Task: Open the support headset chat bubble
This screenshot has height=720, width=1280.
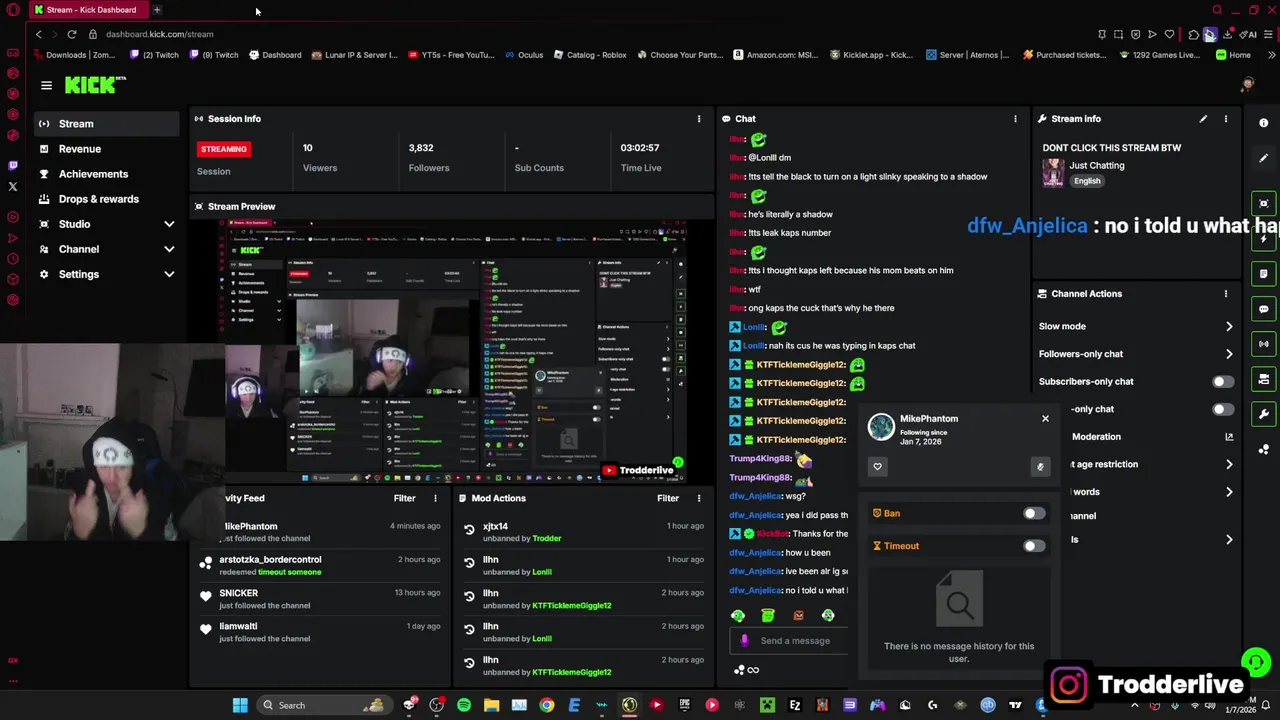Action: (x=1255, y=662)
